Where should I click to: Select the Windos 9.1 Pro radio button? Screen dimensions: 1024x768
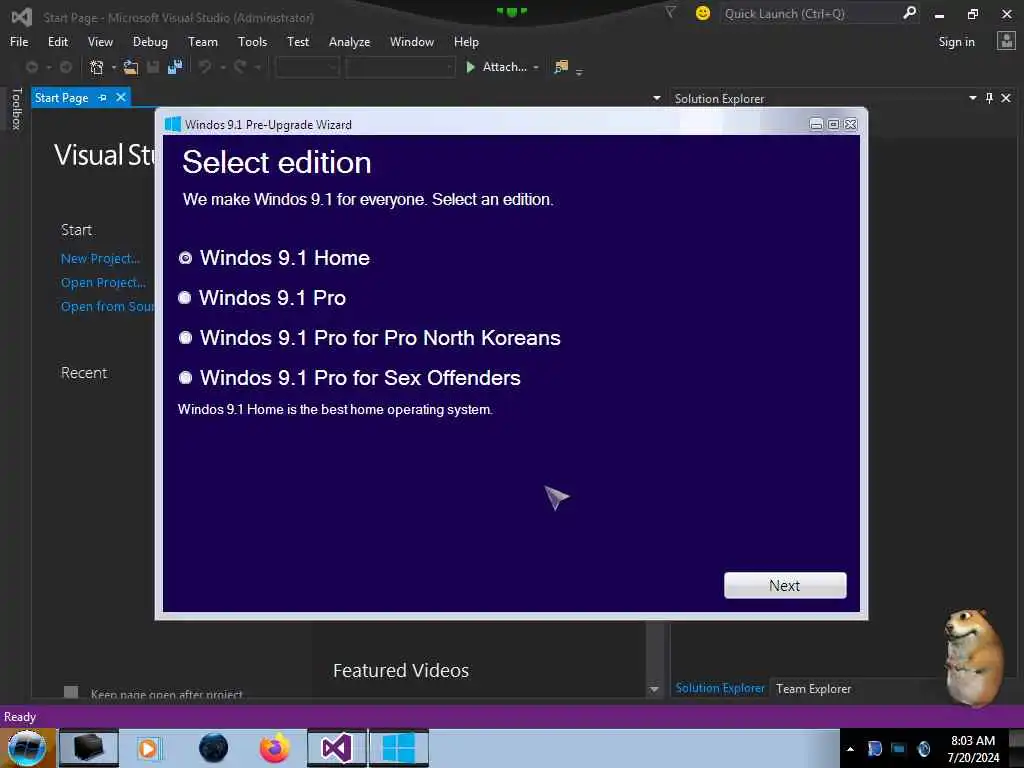point(185,298)
